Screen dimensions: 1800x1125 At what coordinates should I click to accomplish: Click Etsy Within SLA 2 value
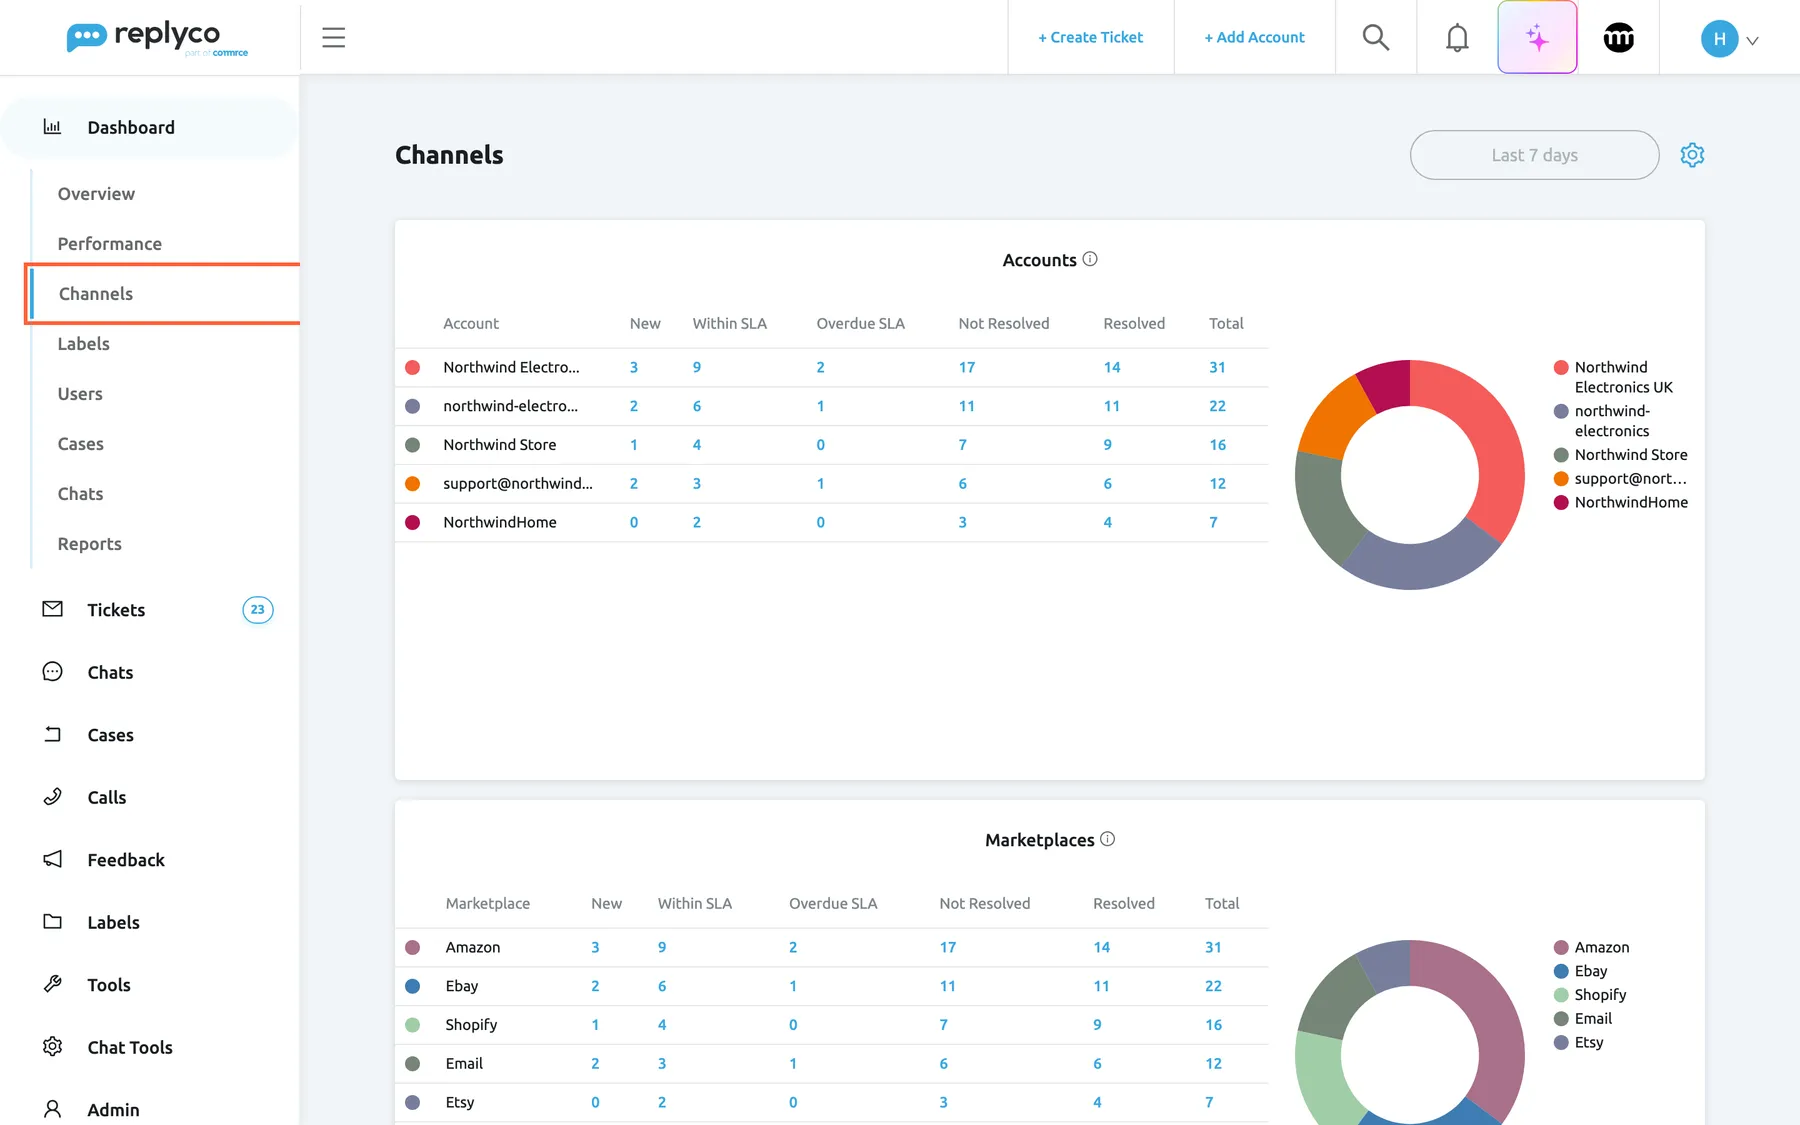[662, 1102]
